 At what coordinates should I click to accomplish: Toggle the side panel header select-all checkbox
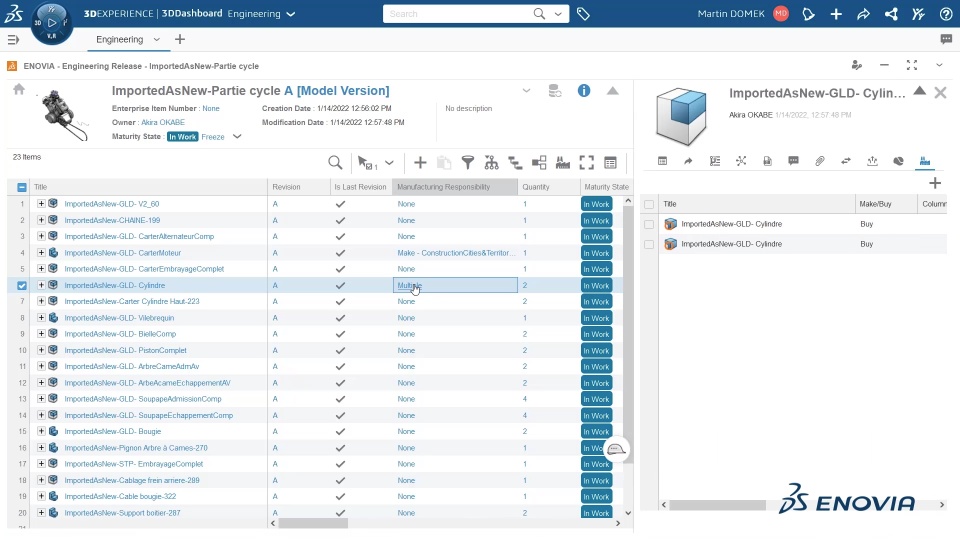click(x=649, y=204)
